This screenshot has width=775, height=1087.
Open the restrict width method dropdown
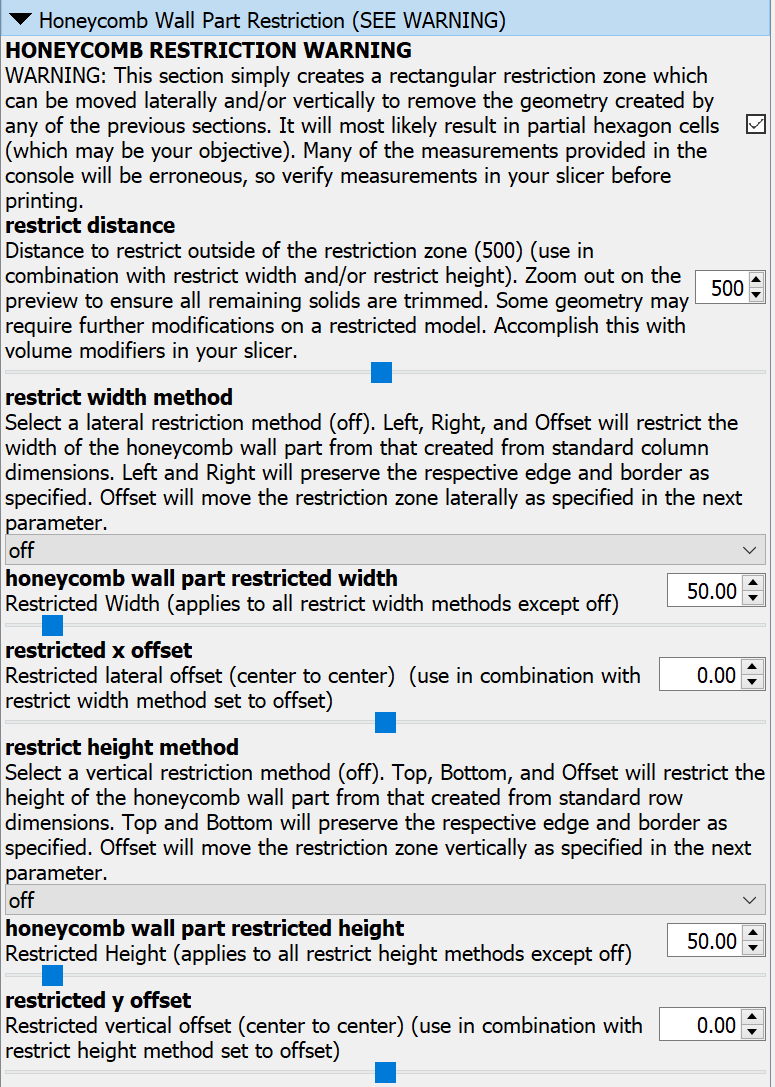[385, 550]
